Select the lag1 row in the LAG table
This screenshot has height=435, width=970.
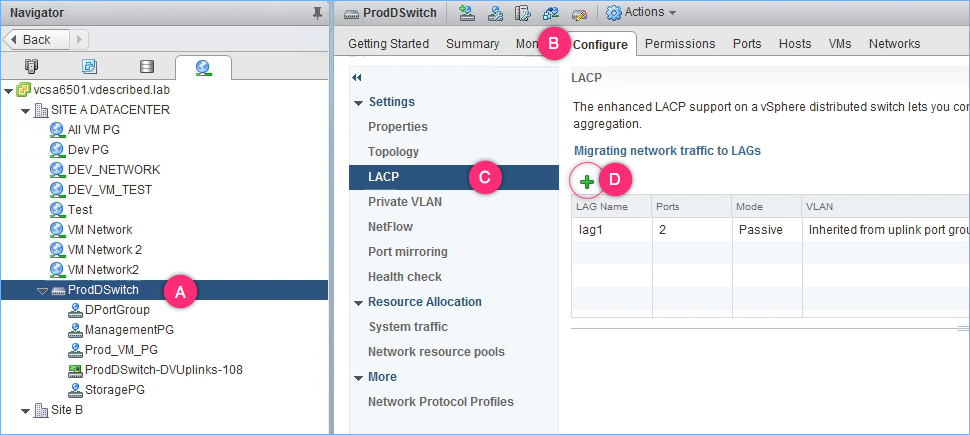(x=770, y=230)
